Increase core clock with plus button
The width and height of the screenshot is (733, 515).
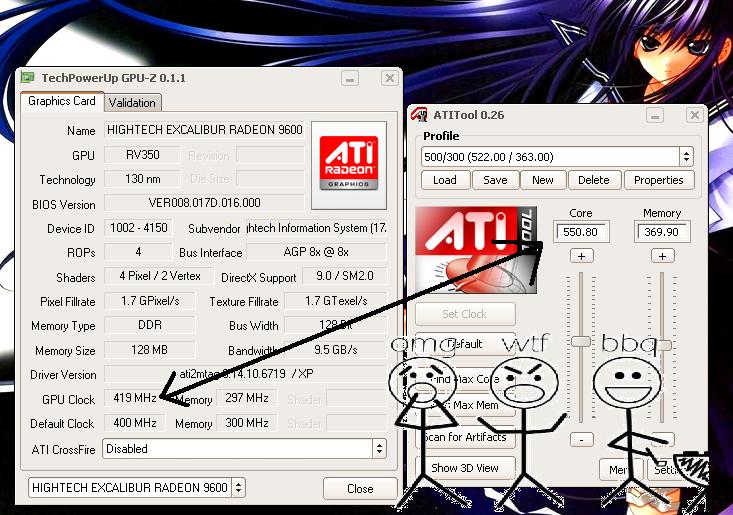(x=582, y=256)
